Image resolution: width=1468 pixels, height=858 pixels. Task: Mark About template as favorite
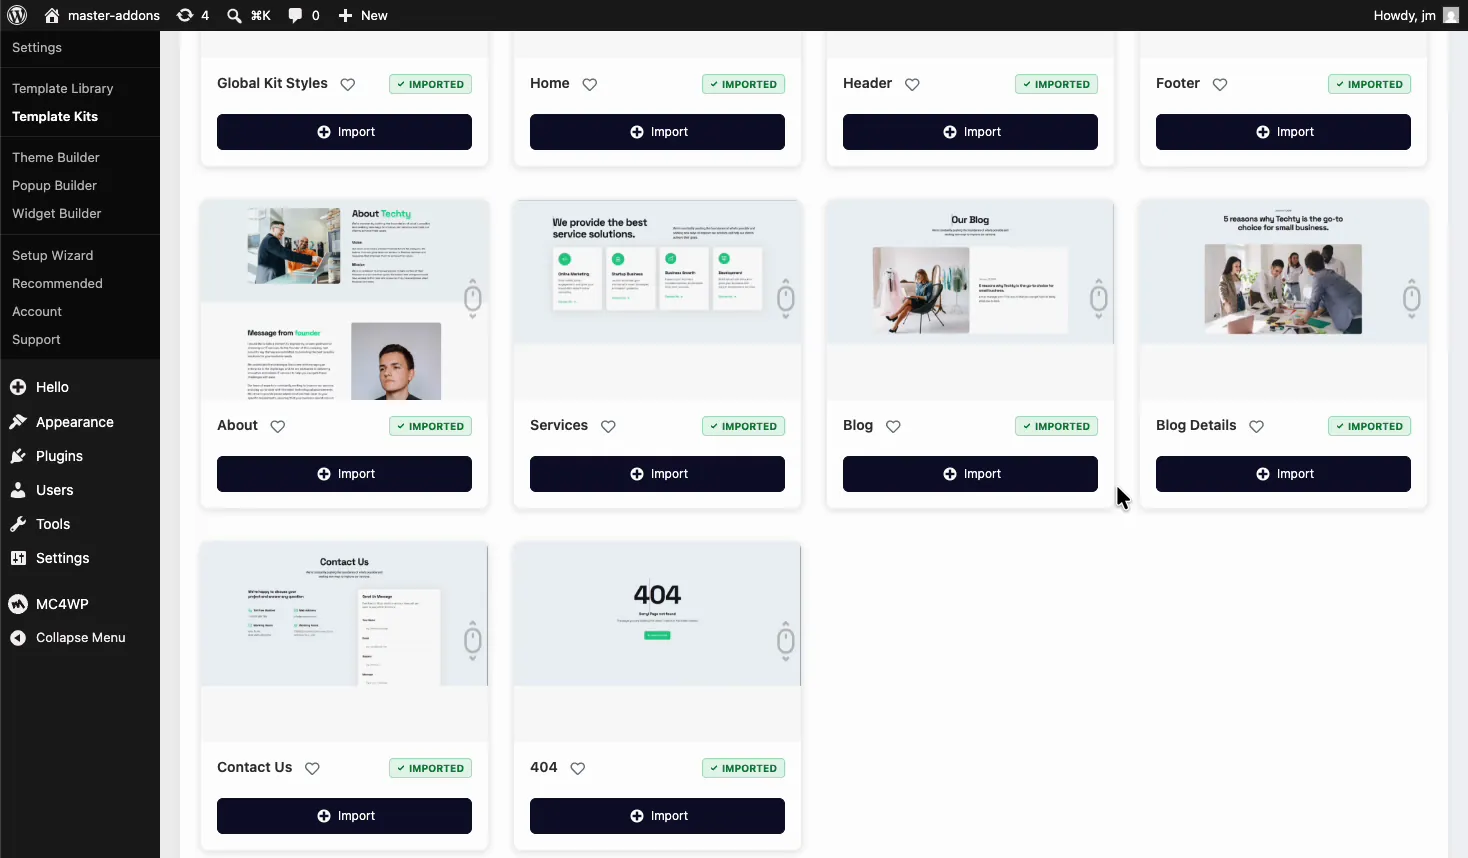(x=278, y=427)
